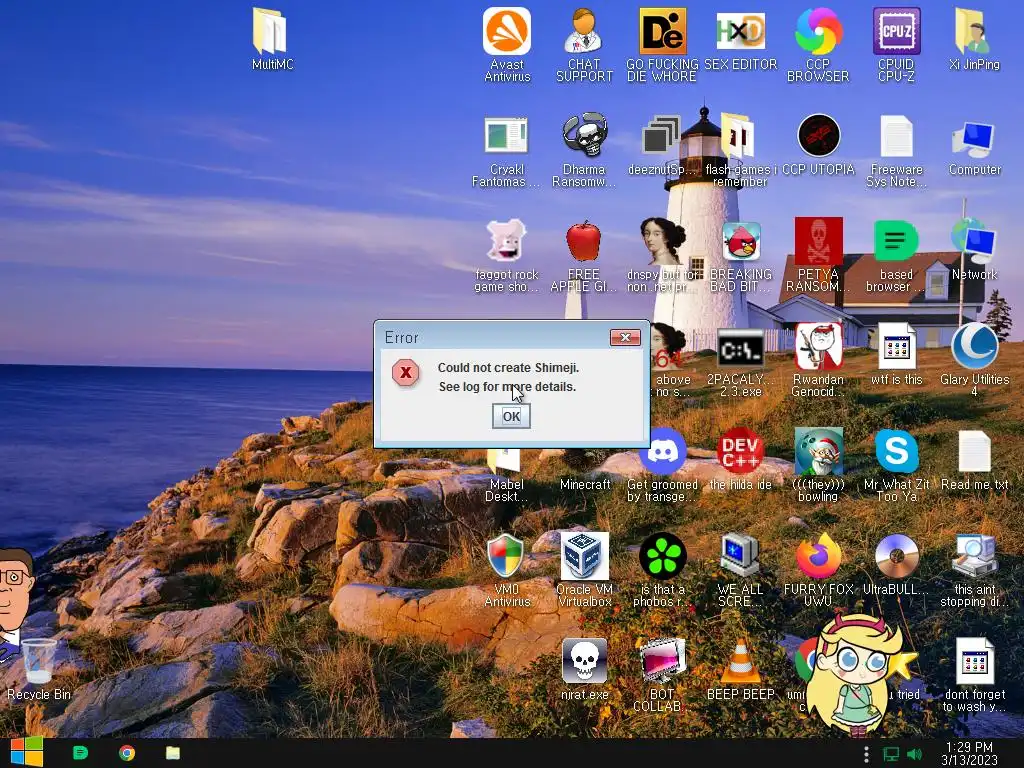
Task: Click the red error icon in dialog
Action: 405,372
